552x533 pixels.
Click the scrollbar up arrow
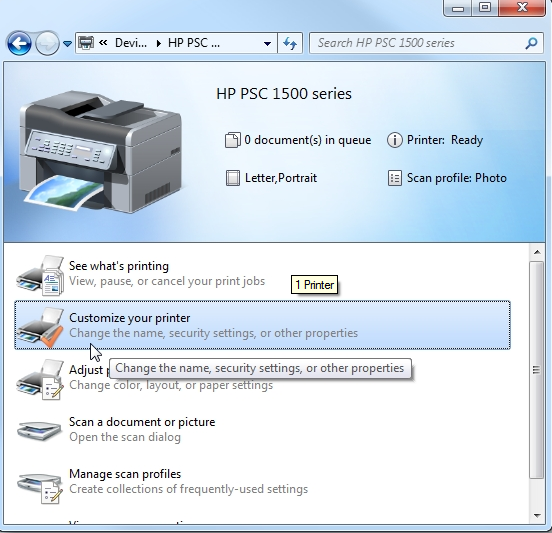coord(537,252)
